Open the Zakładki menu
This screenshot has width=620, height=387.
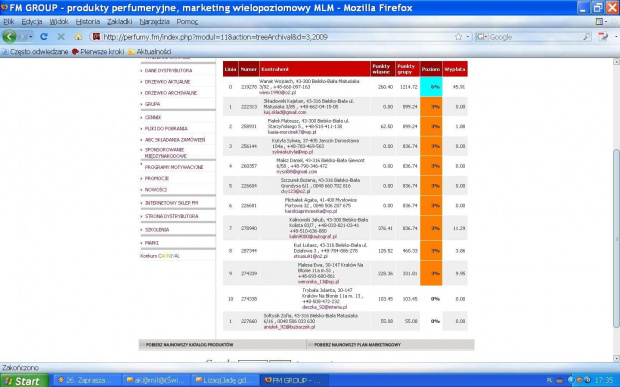click(x=119, y=22)
